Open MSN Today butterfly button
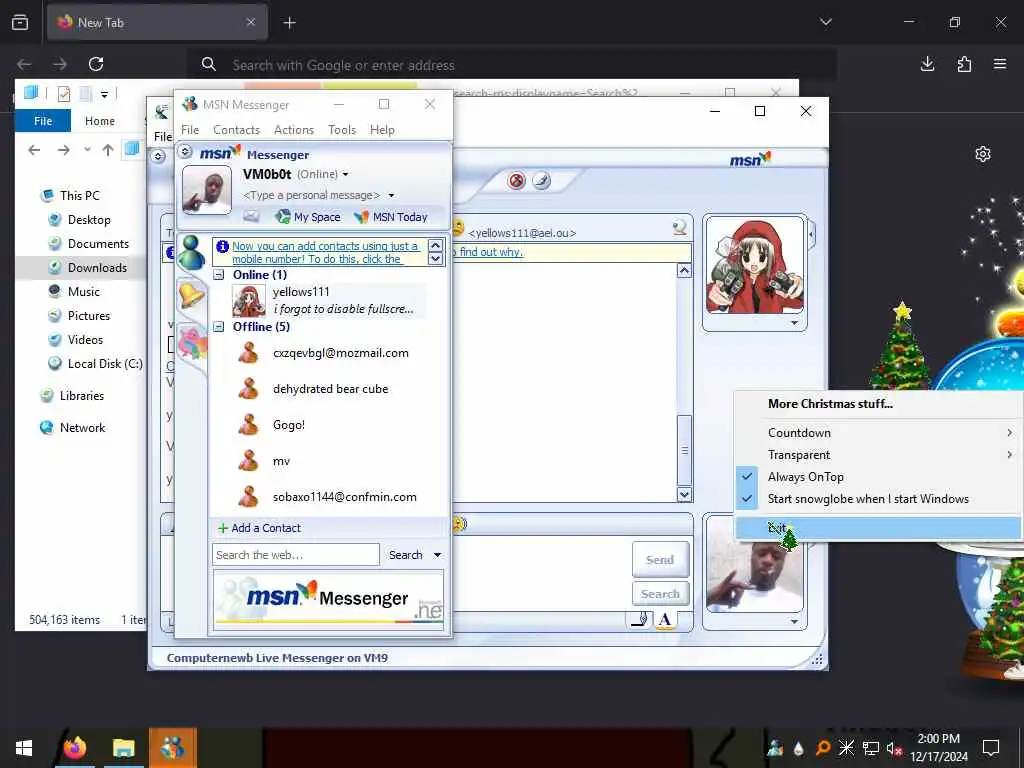 tap(390, 217)
